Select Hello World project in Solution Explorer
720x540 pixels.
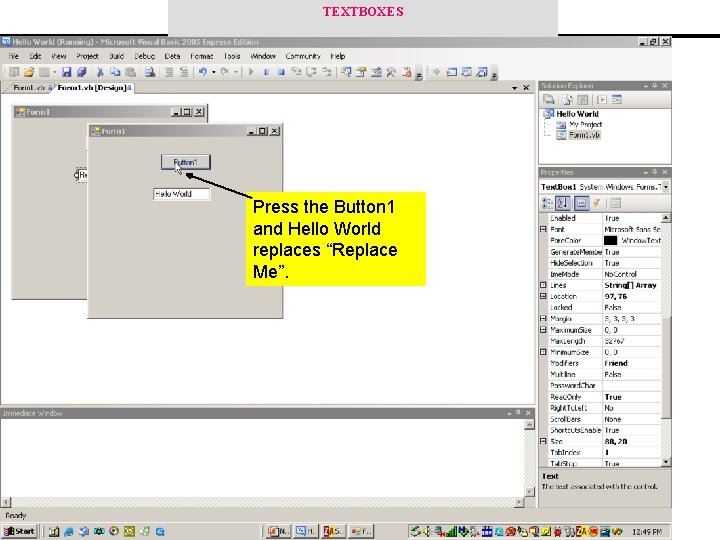point(577,114)
